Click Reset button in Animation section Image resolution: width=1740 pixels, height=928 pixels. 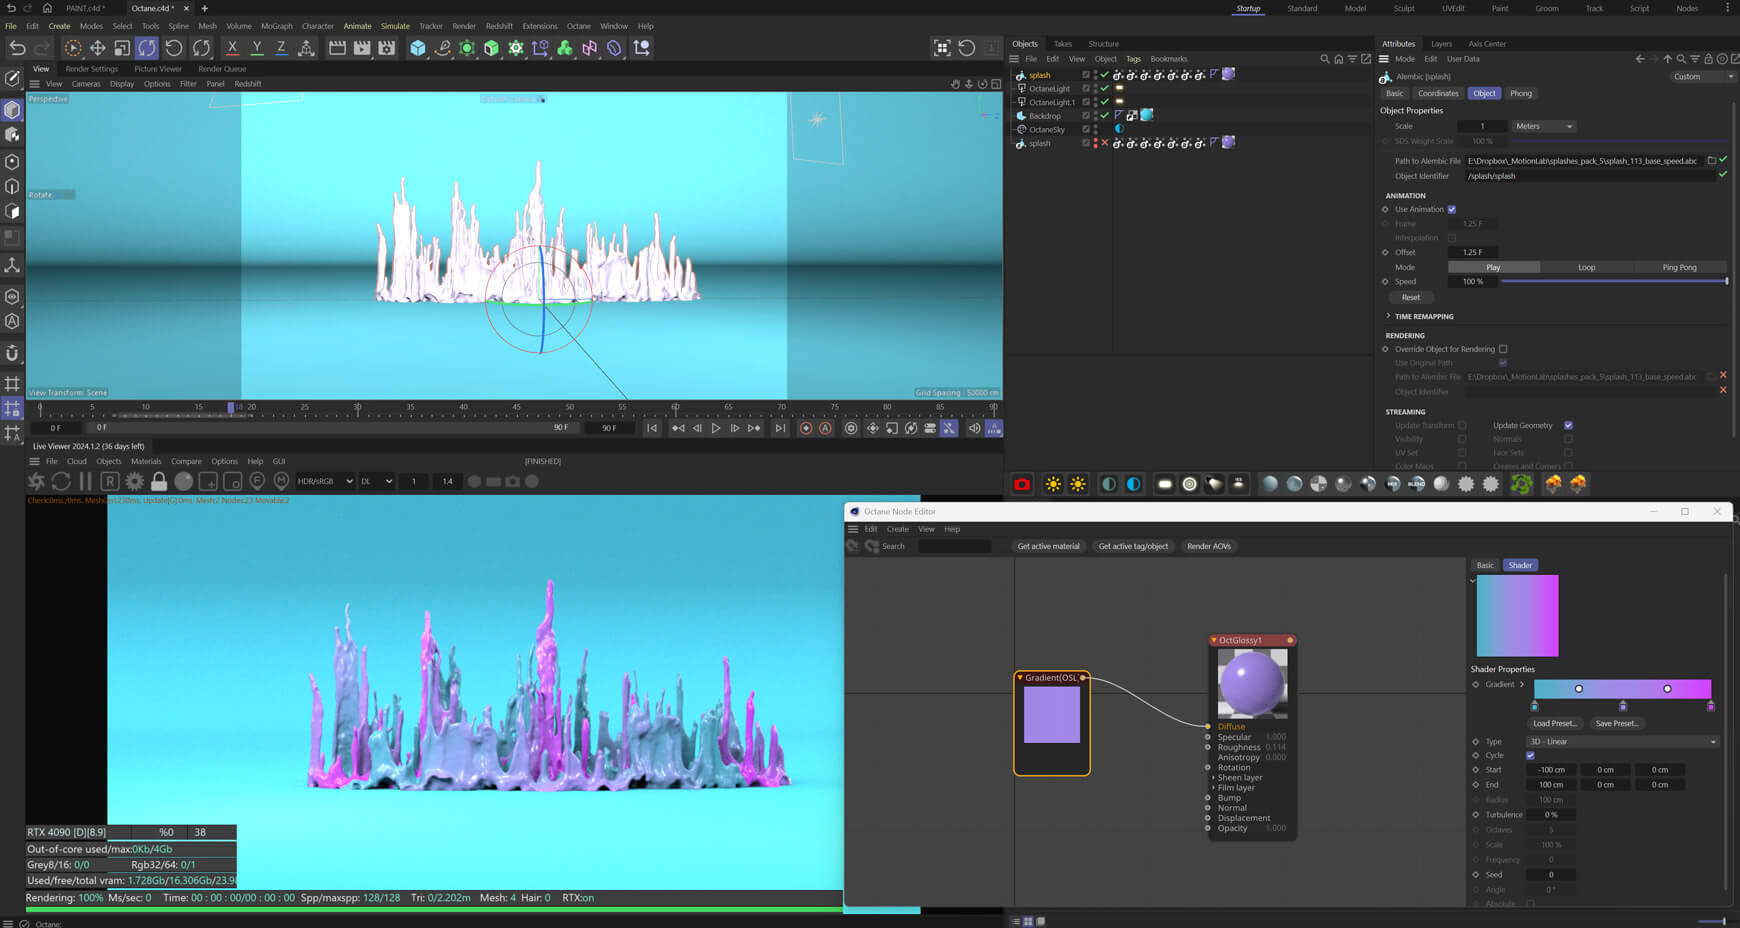pos(1411,297)
